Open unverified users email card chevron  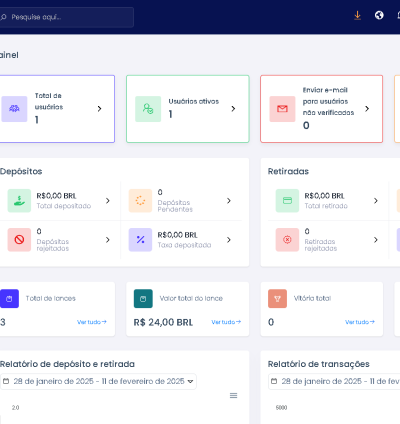tap(367, 109)
